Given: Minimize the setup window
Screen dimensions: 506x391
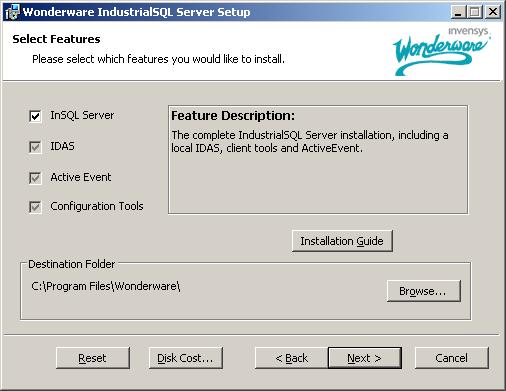Looking at the screenshot, I should 459,12.
